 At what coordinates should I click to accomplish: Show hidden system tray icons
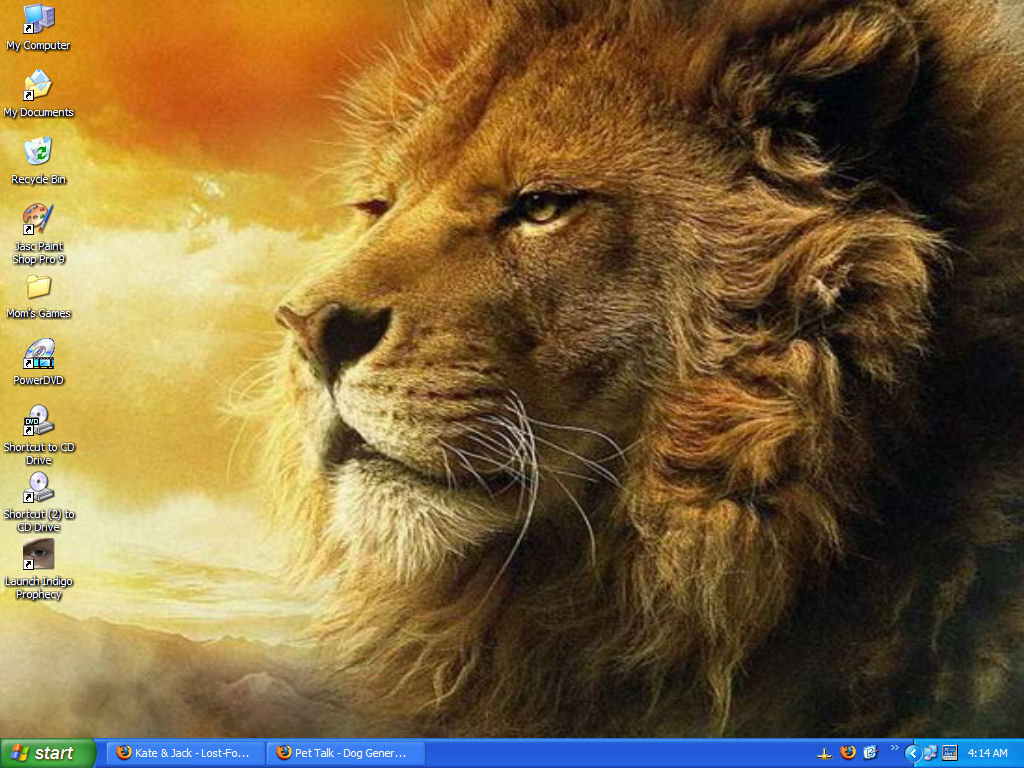pos(912,754)
